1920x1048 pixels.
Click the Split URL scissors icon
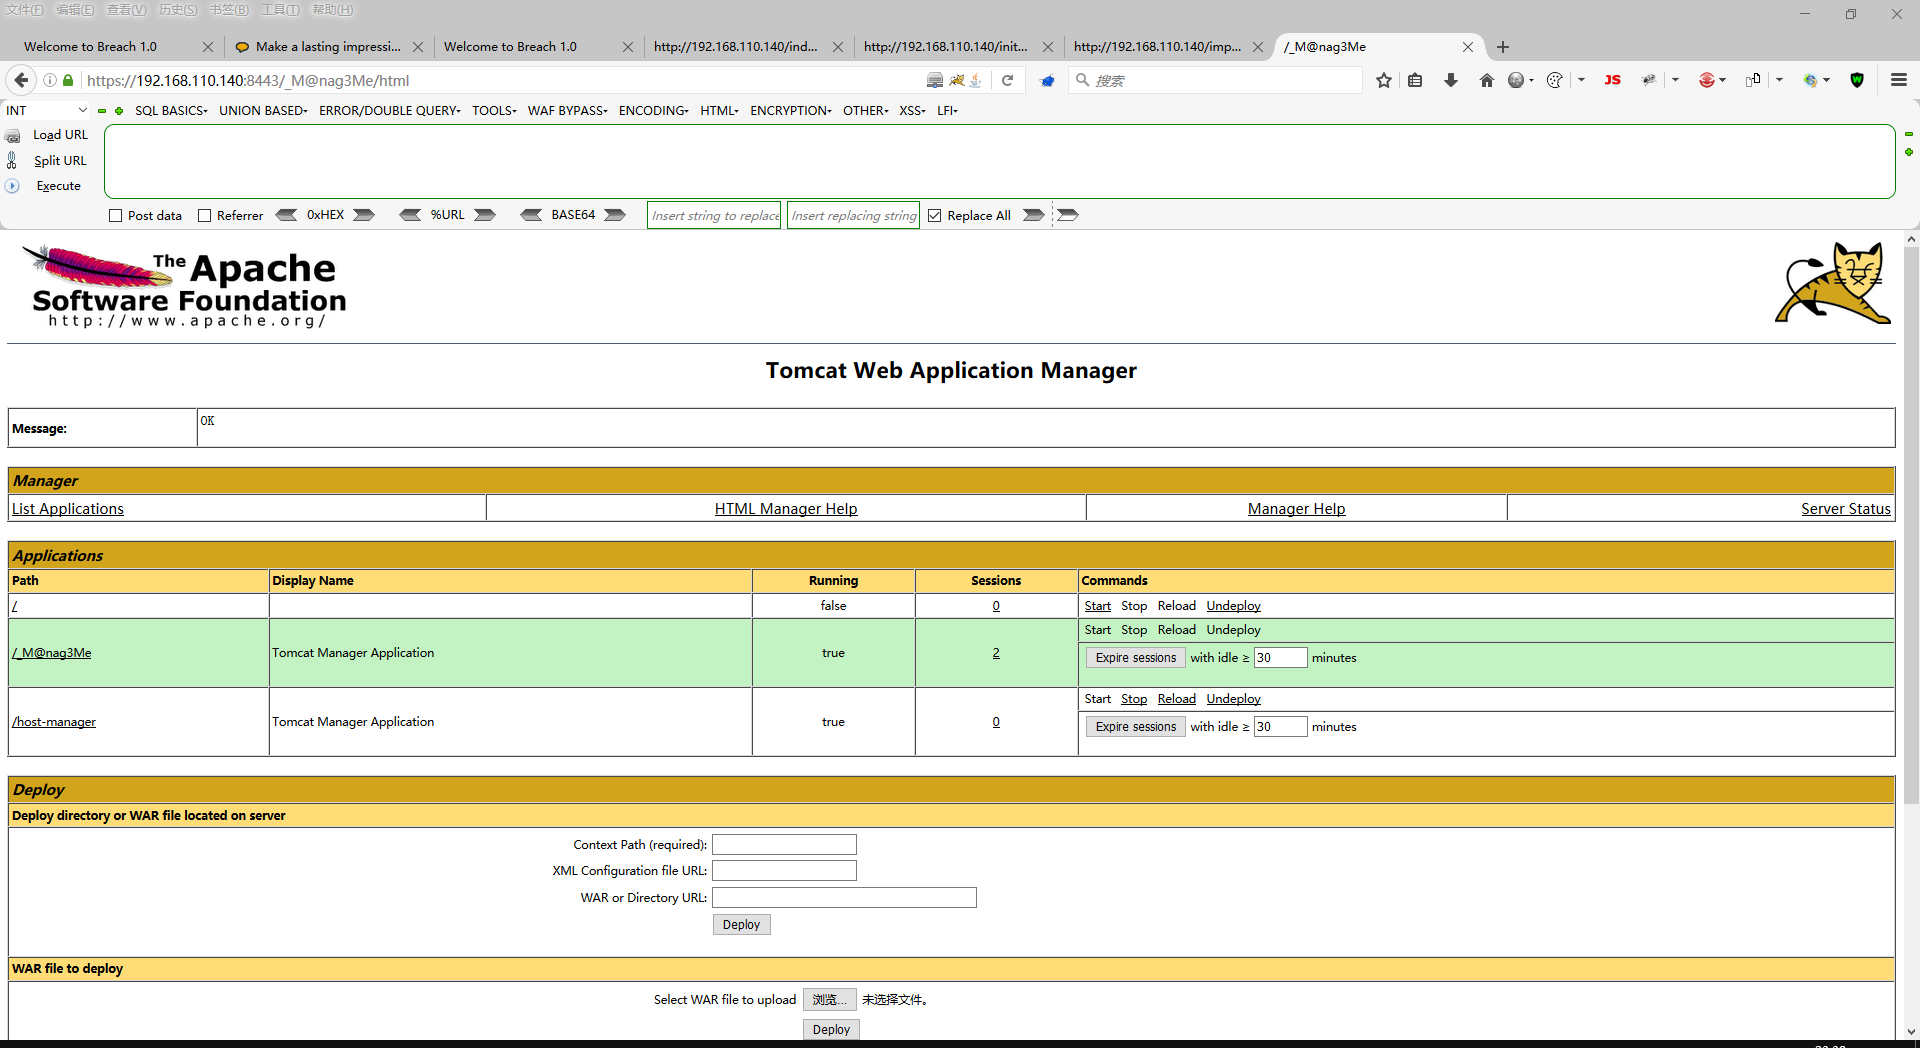coord(12,160)
